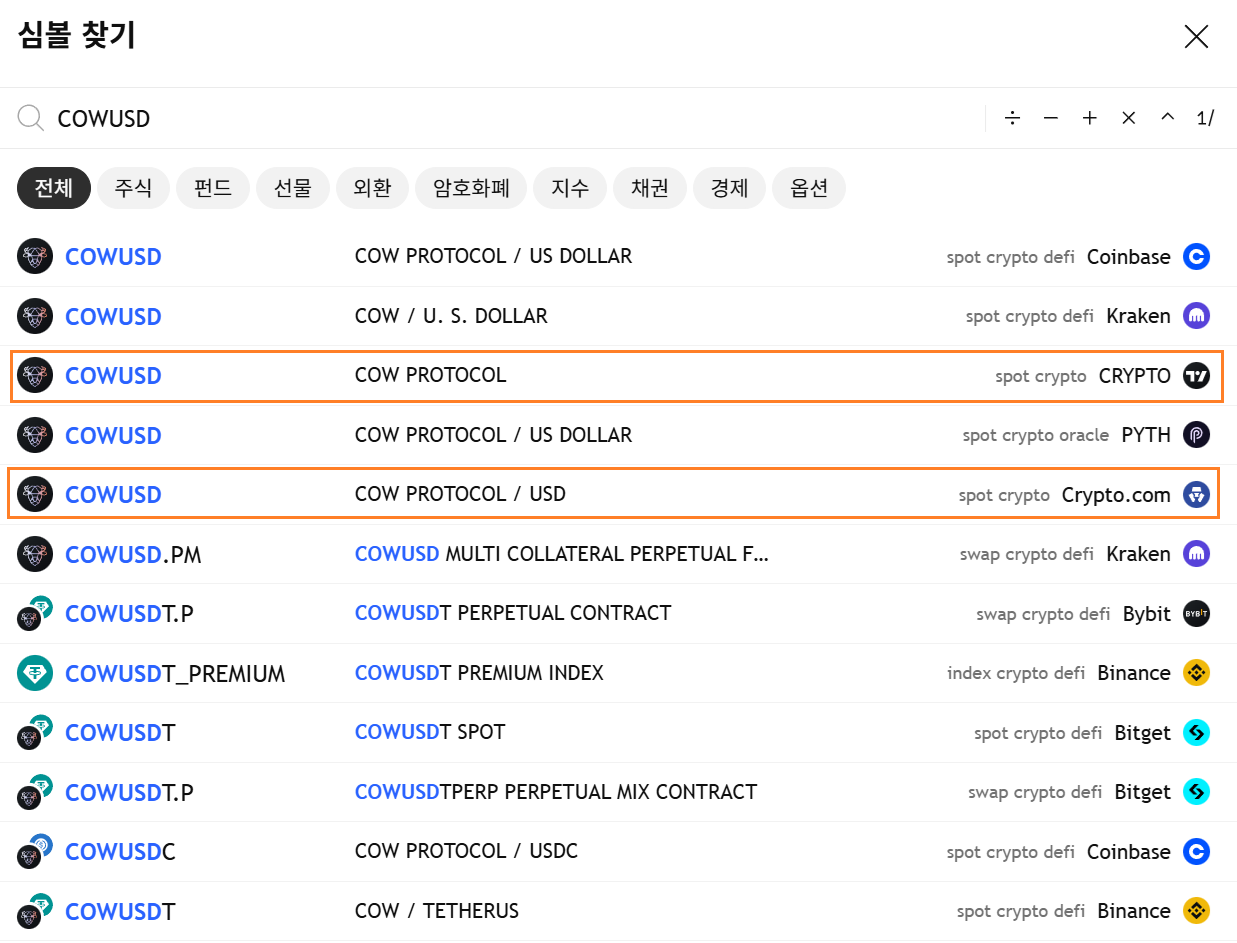Open the COWUSD.PM symbol
Image resolution: width=1237 pixels, height=943 pixels.
point(133,555)
